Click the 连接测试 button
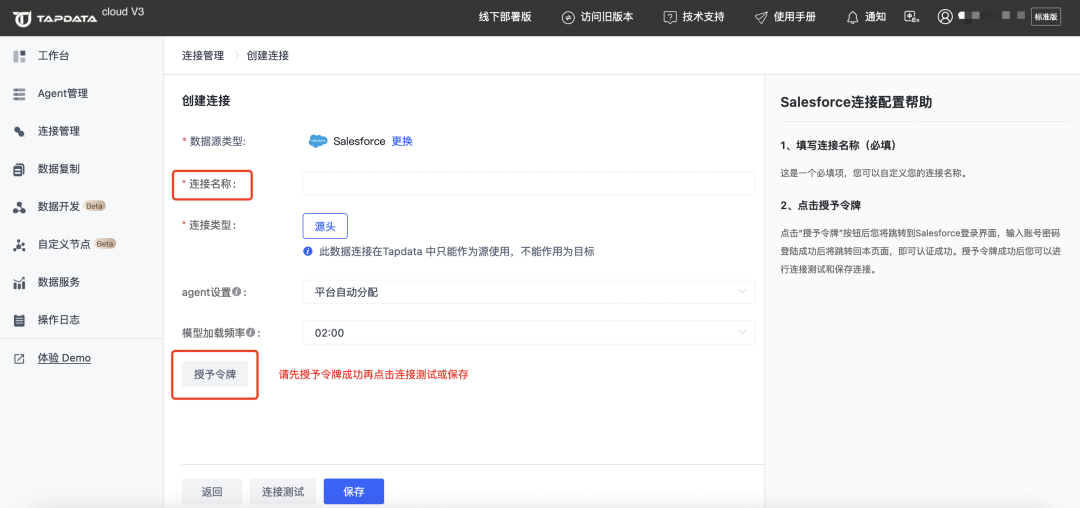 point(282,491)
